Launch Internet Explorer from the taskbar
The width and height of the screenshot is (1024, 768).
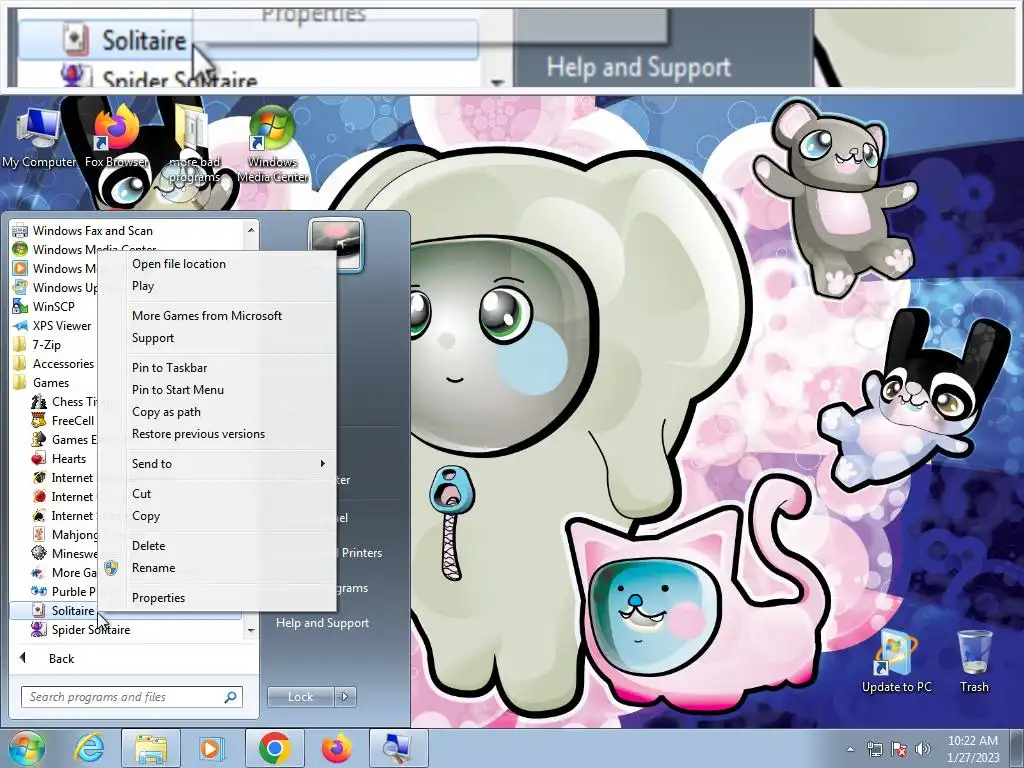[x=89, y=748]
